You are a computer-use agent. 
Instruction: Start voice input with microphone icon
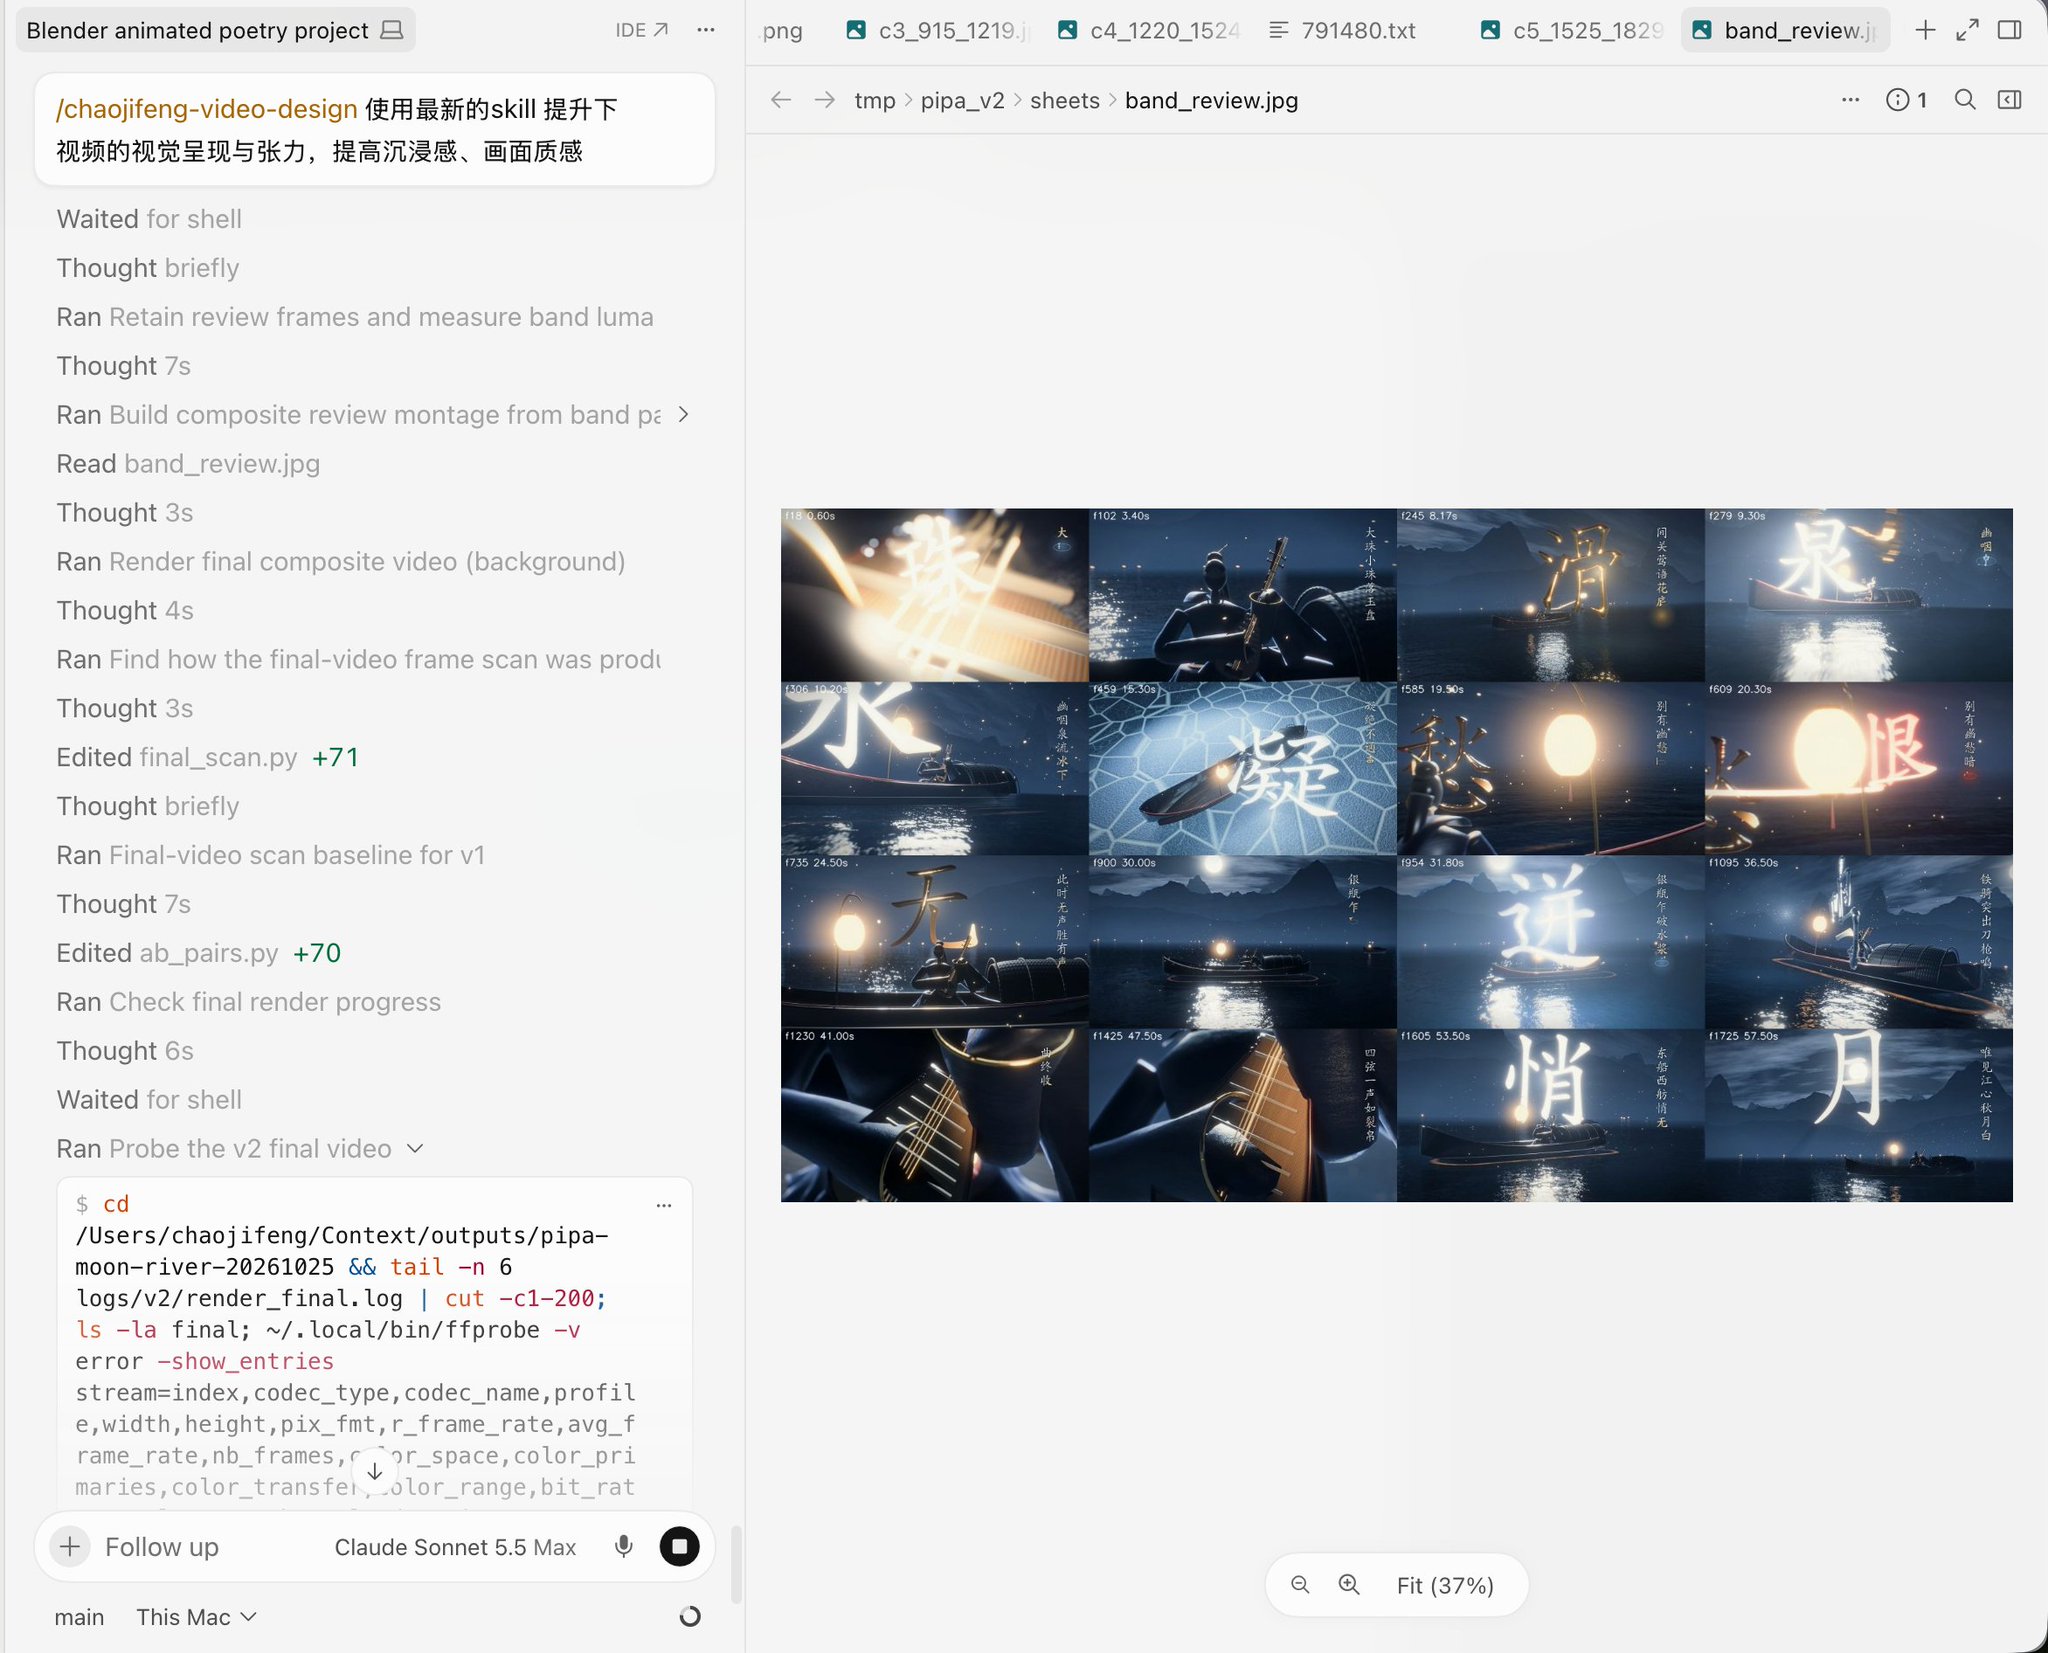click(624, 1547)
